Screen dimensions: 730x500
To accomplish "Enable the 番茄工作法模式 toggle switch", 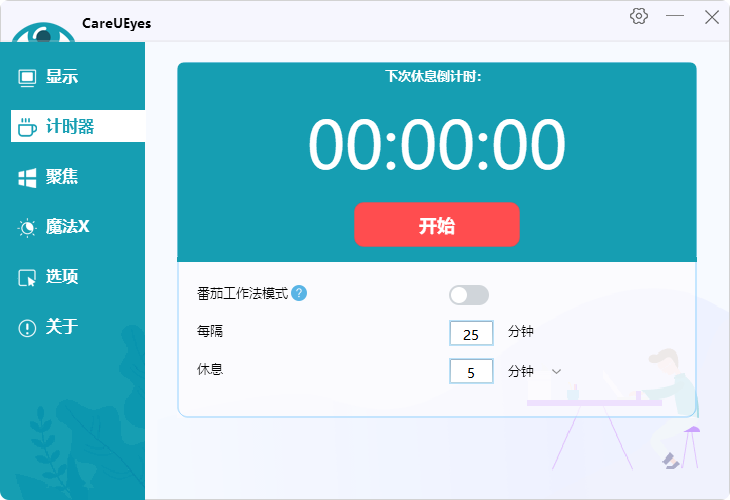I will pos(469,295).
